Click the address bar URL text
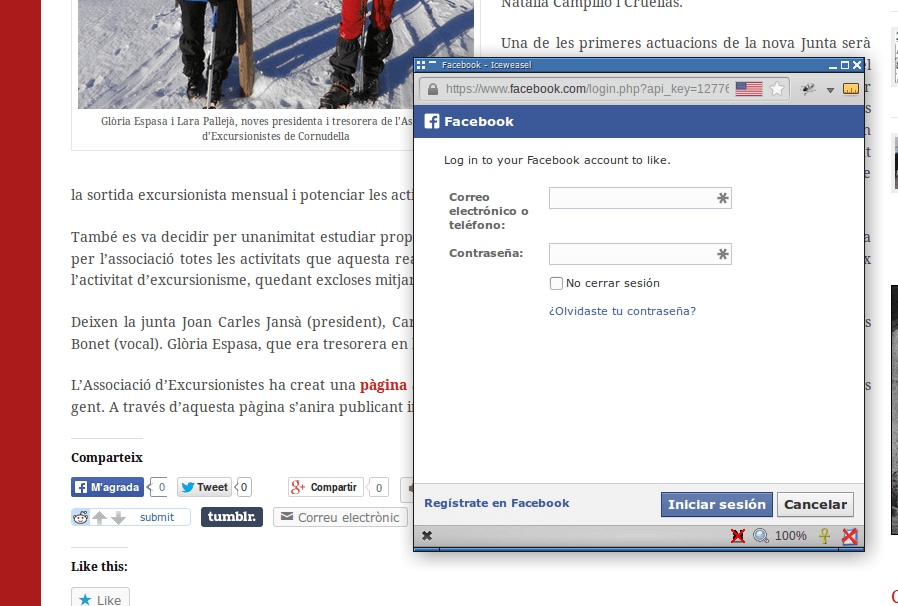Viewport: 898px width, 606px height. (587, 89)
